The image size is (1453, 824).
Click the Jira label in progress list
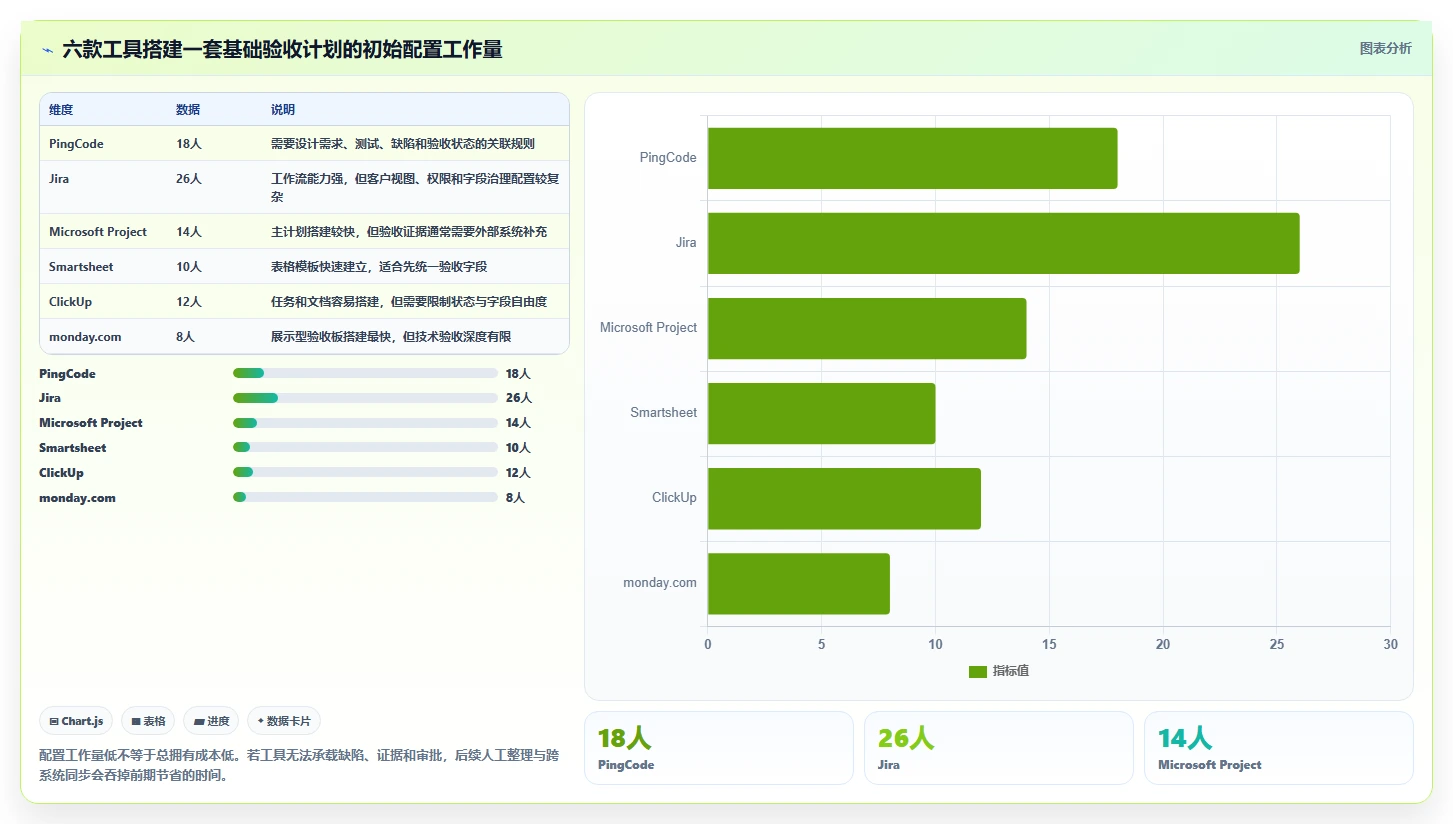pyautogui.click(x=50, y=398)
